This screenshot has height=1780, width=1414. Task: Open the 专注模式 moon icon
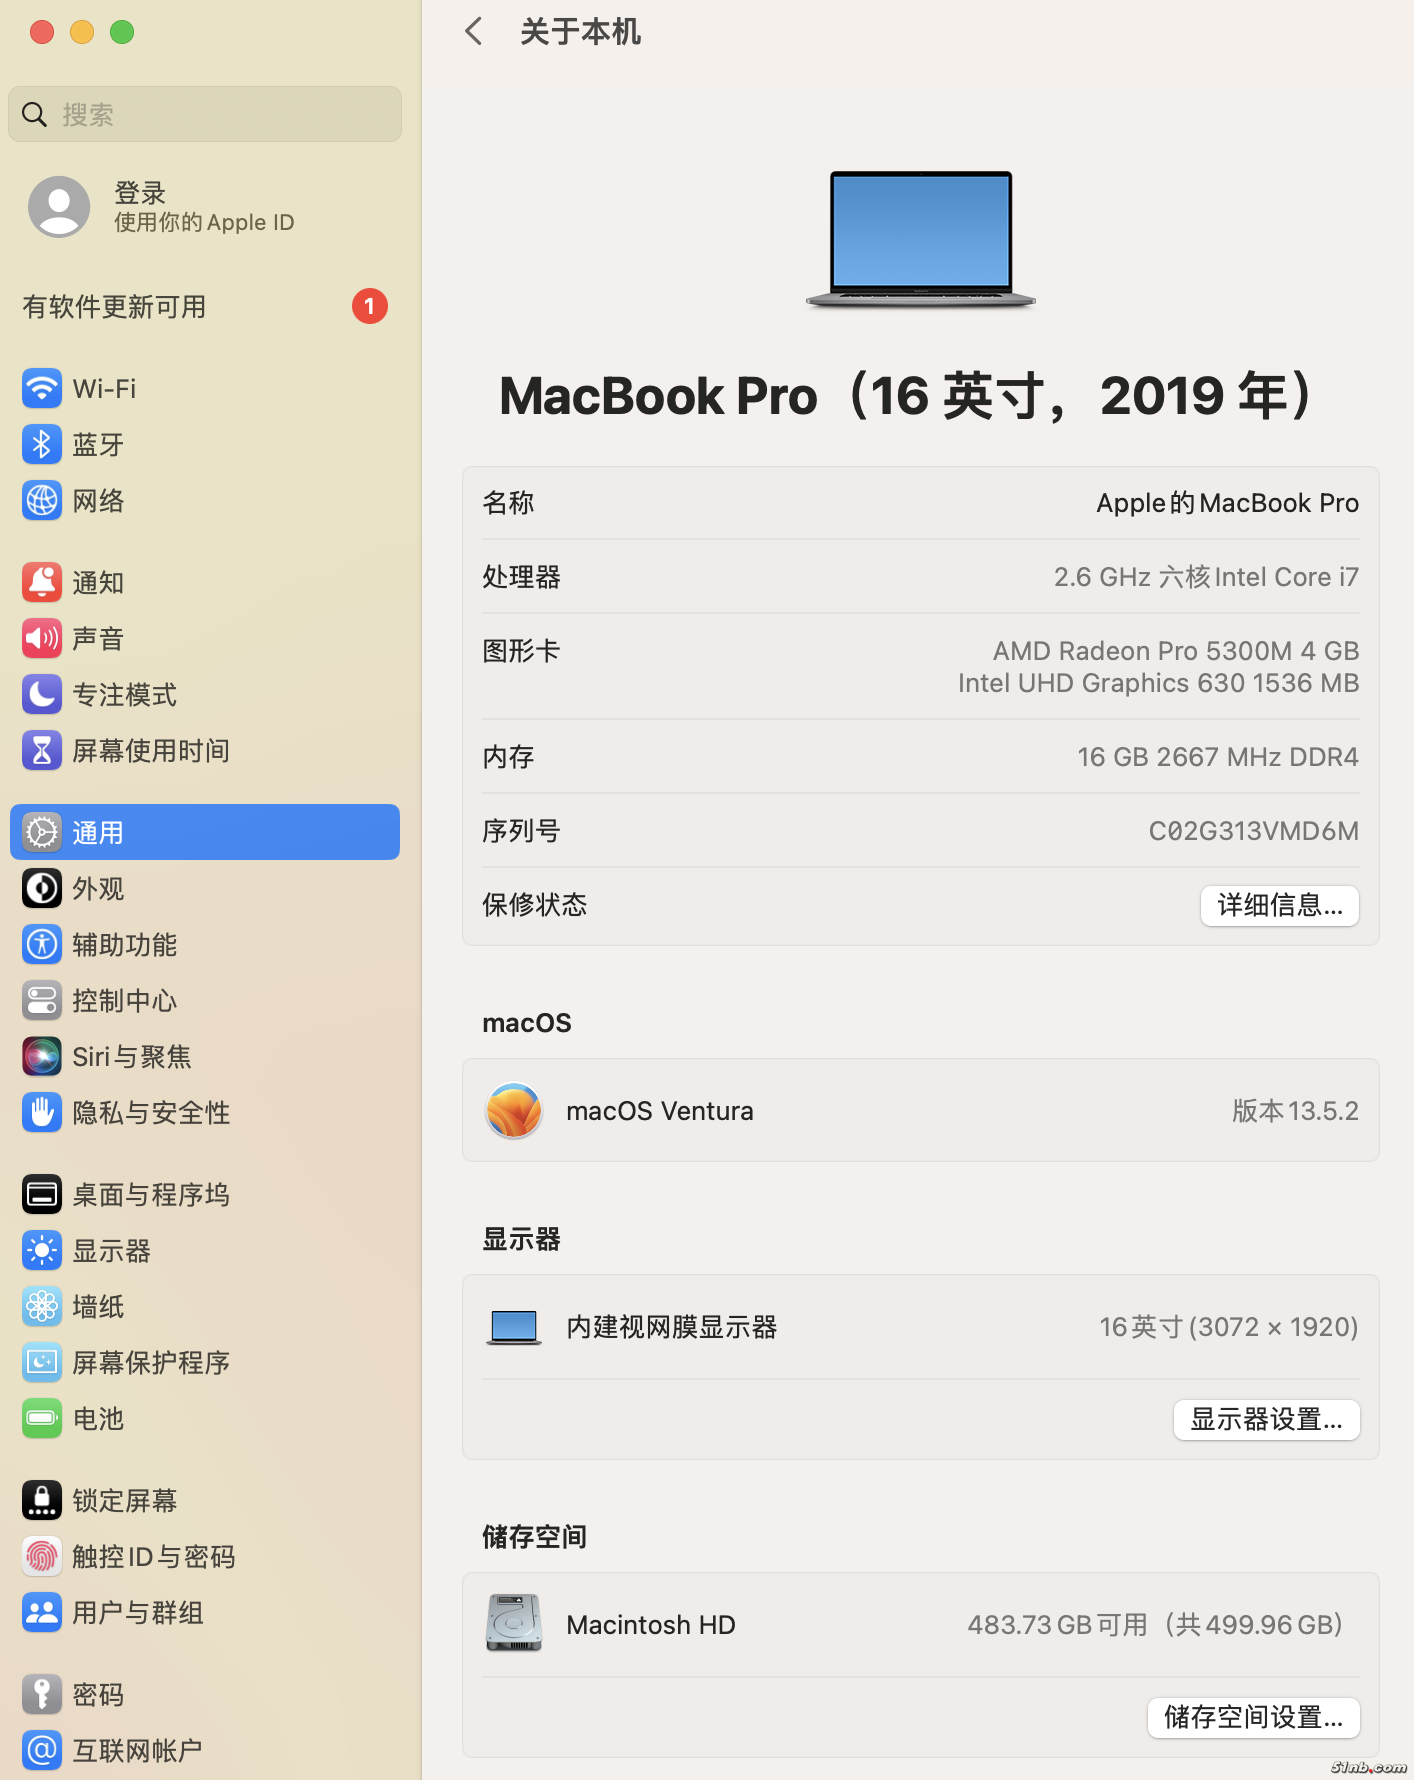42,694
